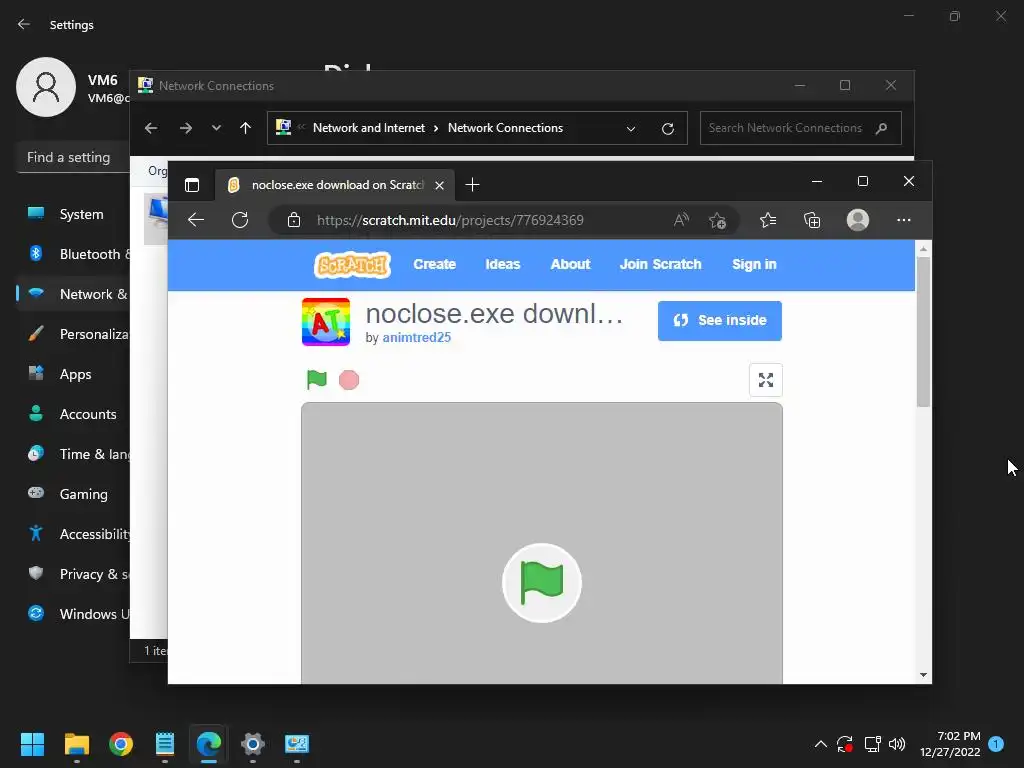Go up one level in Network Connections
The width and height of the screenshot is (1024, 768).
point(246,128)
